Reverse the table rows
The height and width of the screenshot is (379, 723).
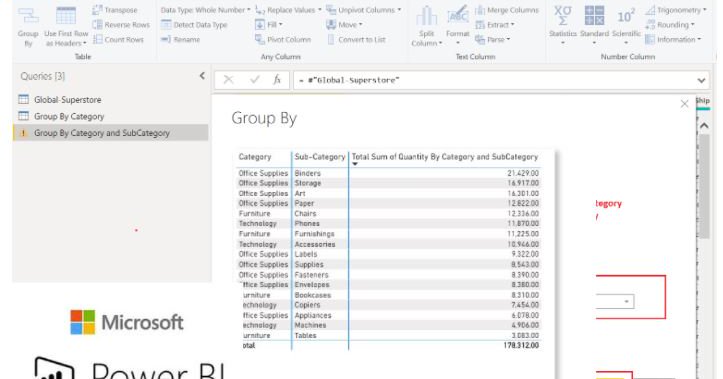click(x=121, y=24)
